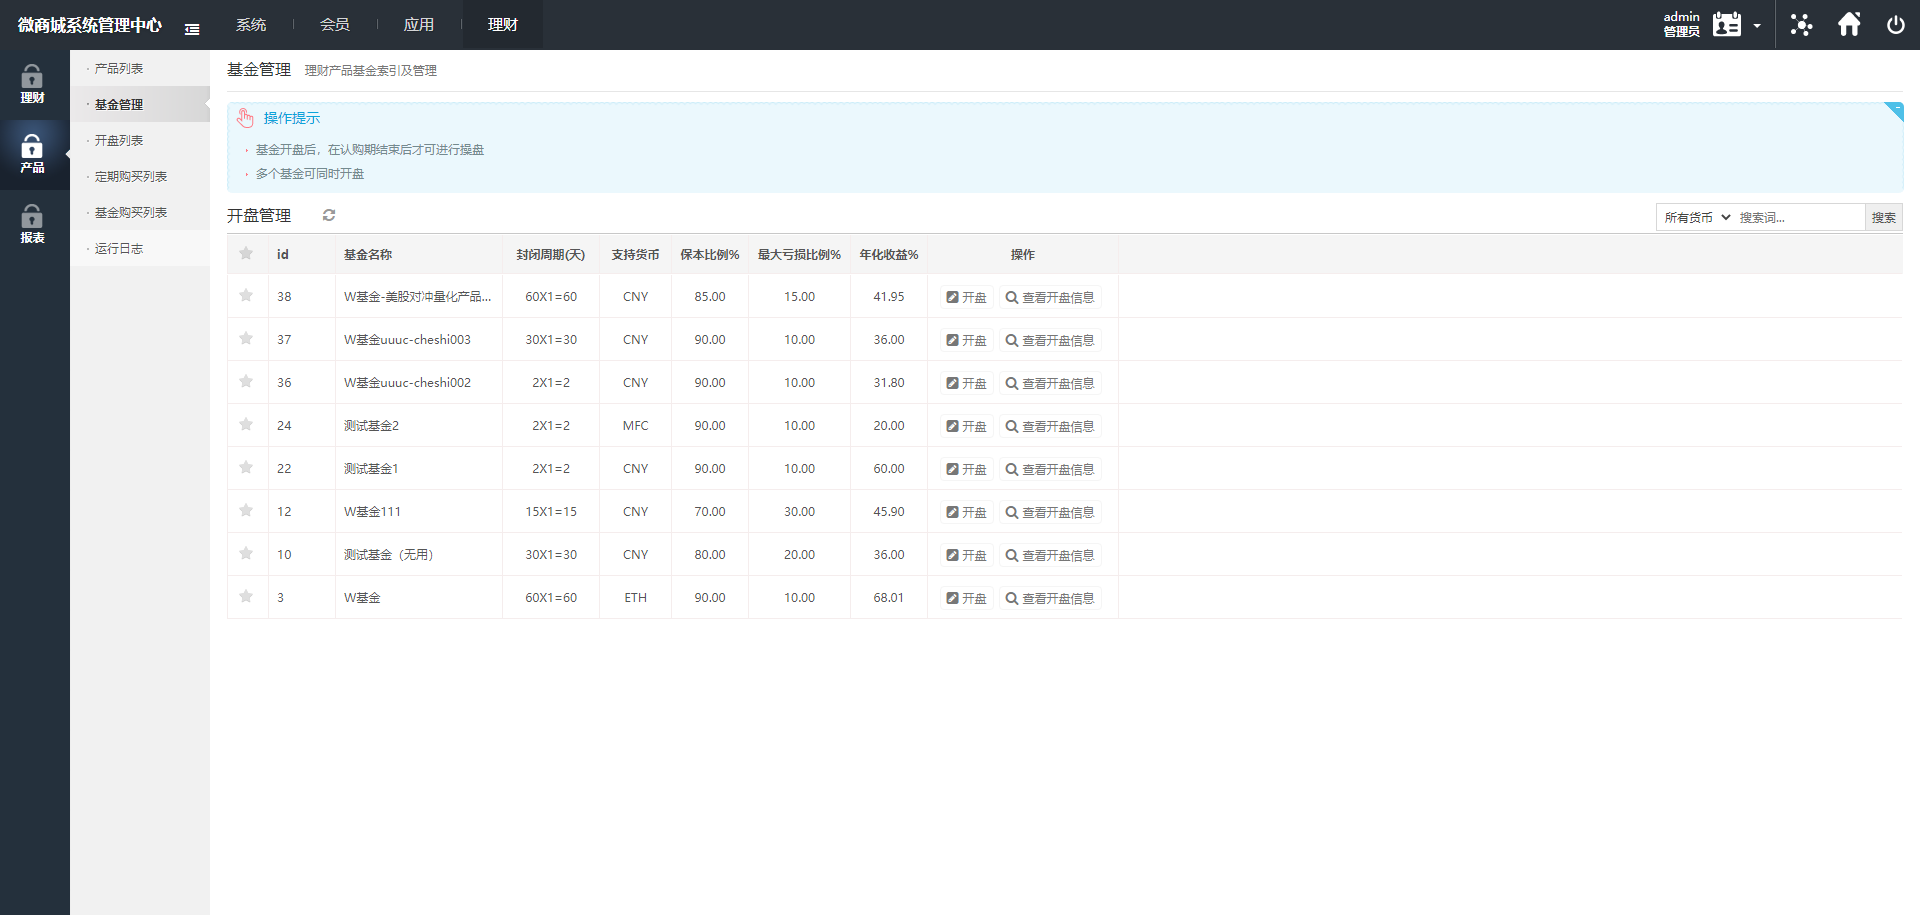Viewport: 1920px width, 915px height.
Task: Close the 操作提示 panel corner toggle
Action: tap(1894, 110)
